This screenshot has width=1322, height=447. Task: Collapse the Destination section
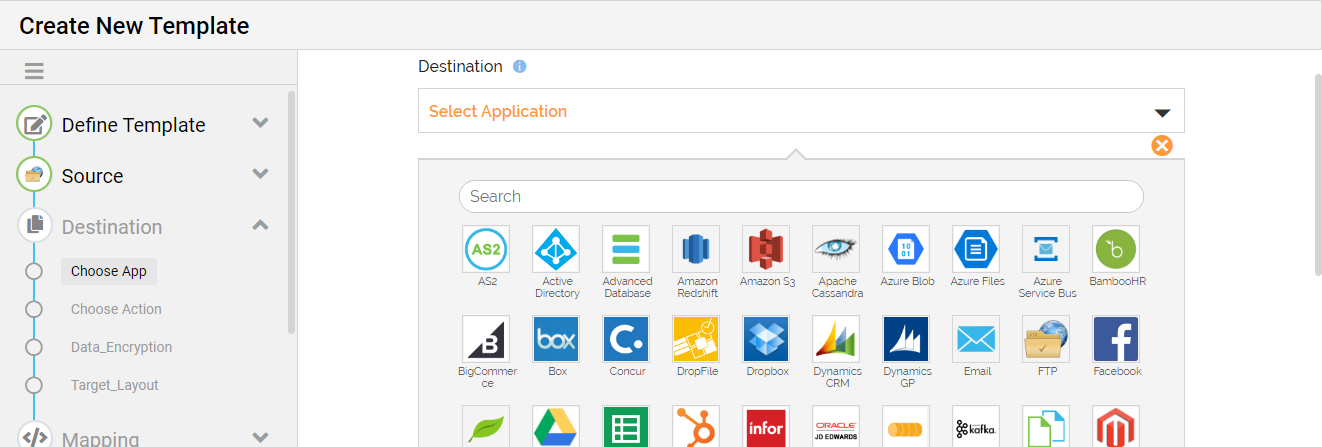pyautogui.click(x=260, y=226)
